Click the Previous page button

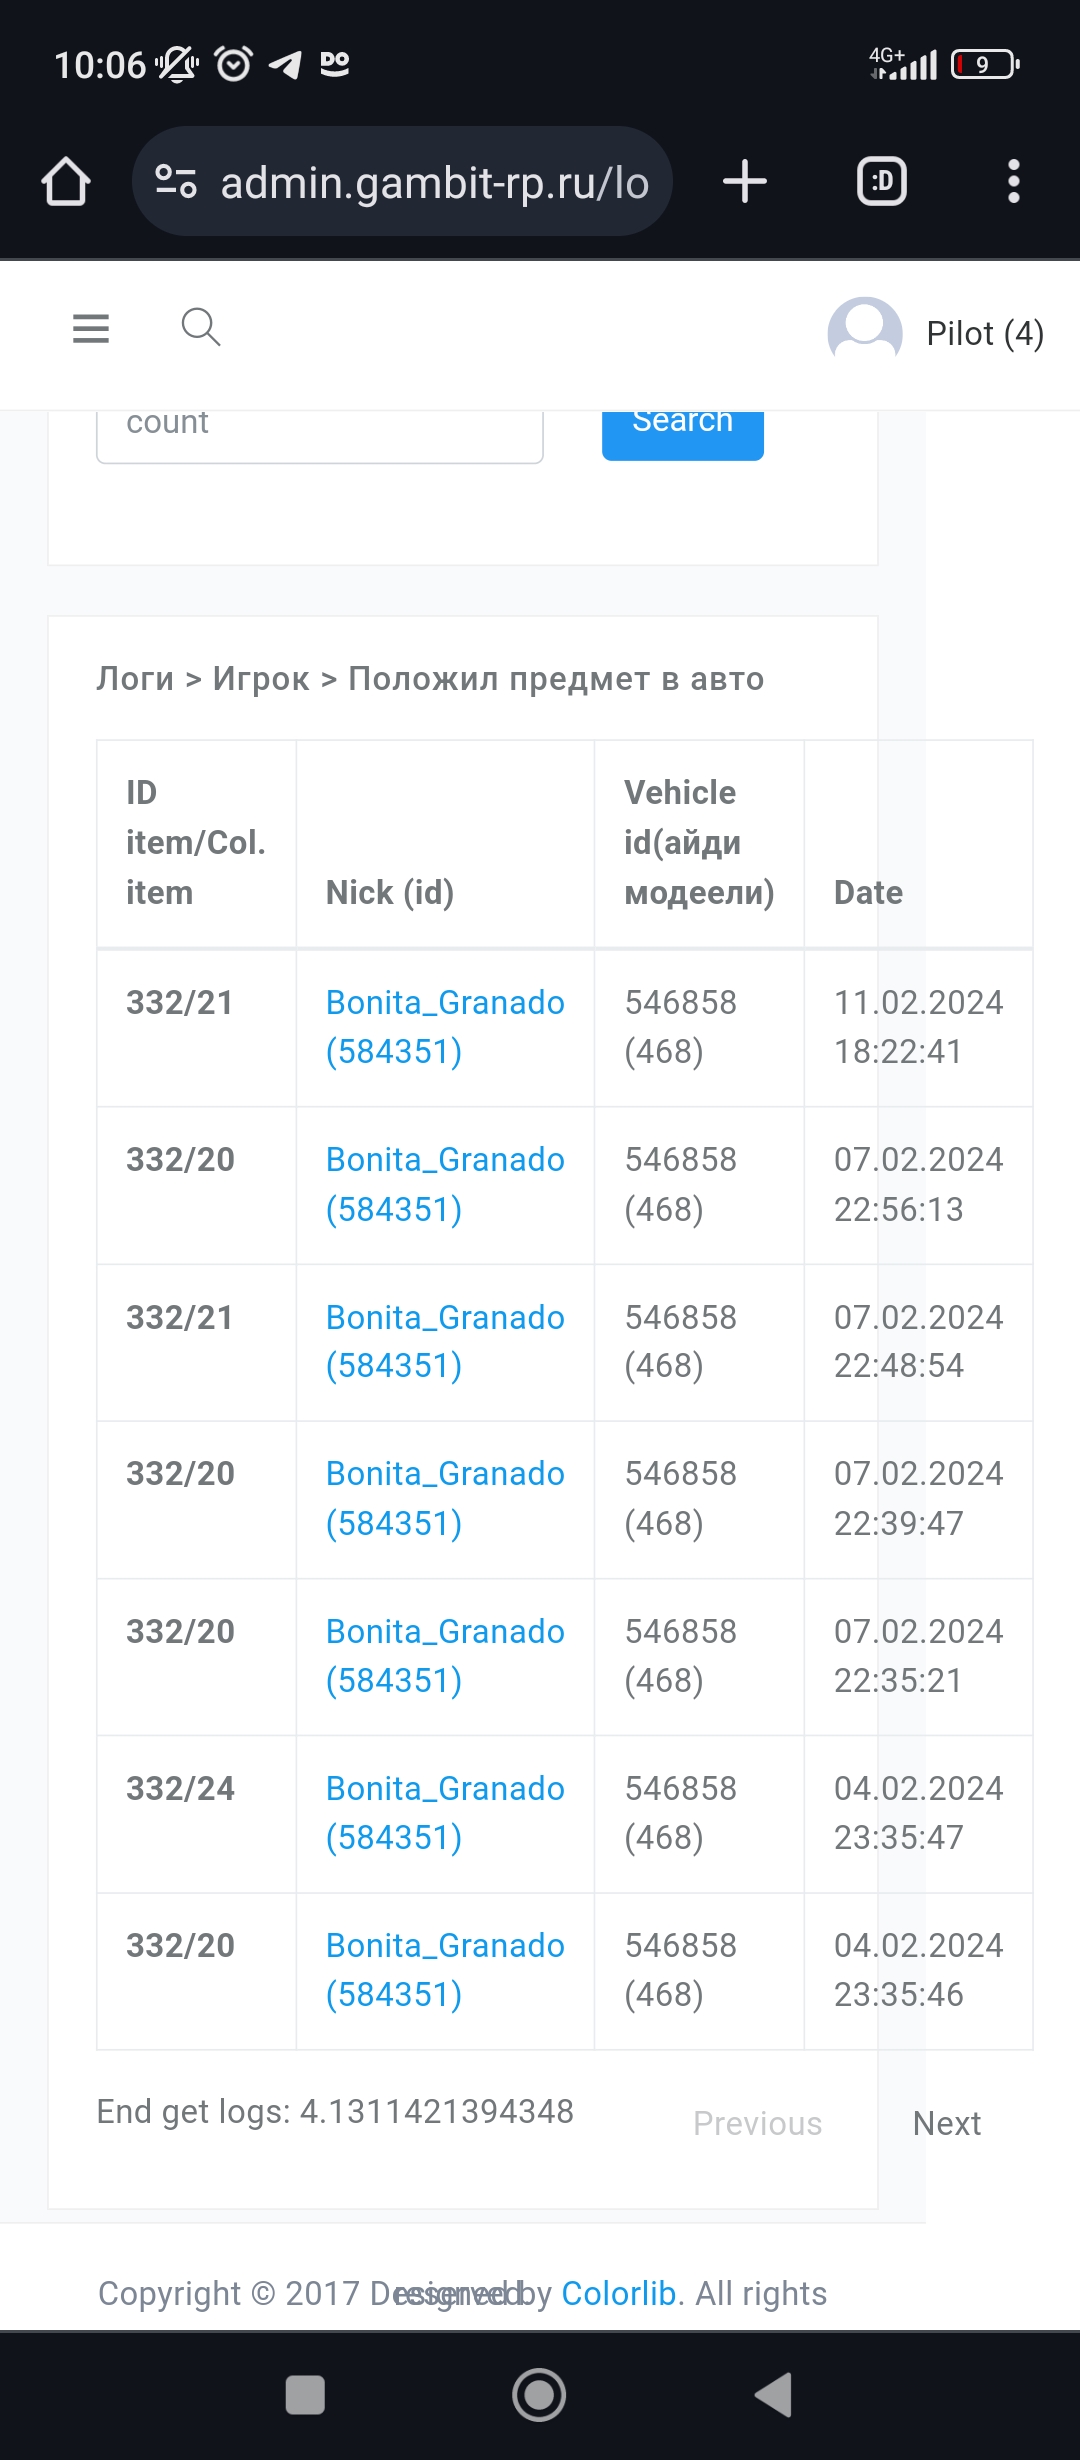(x=757, y=2123)
